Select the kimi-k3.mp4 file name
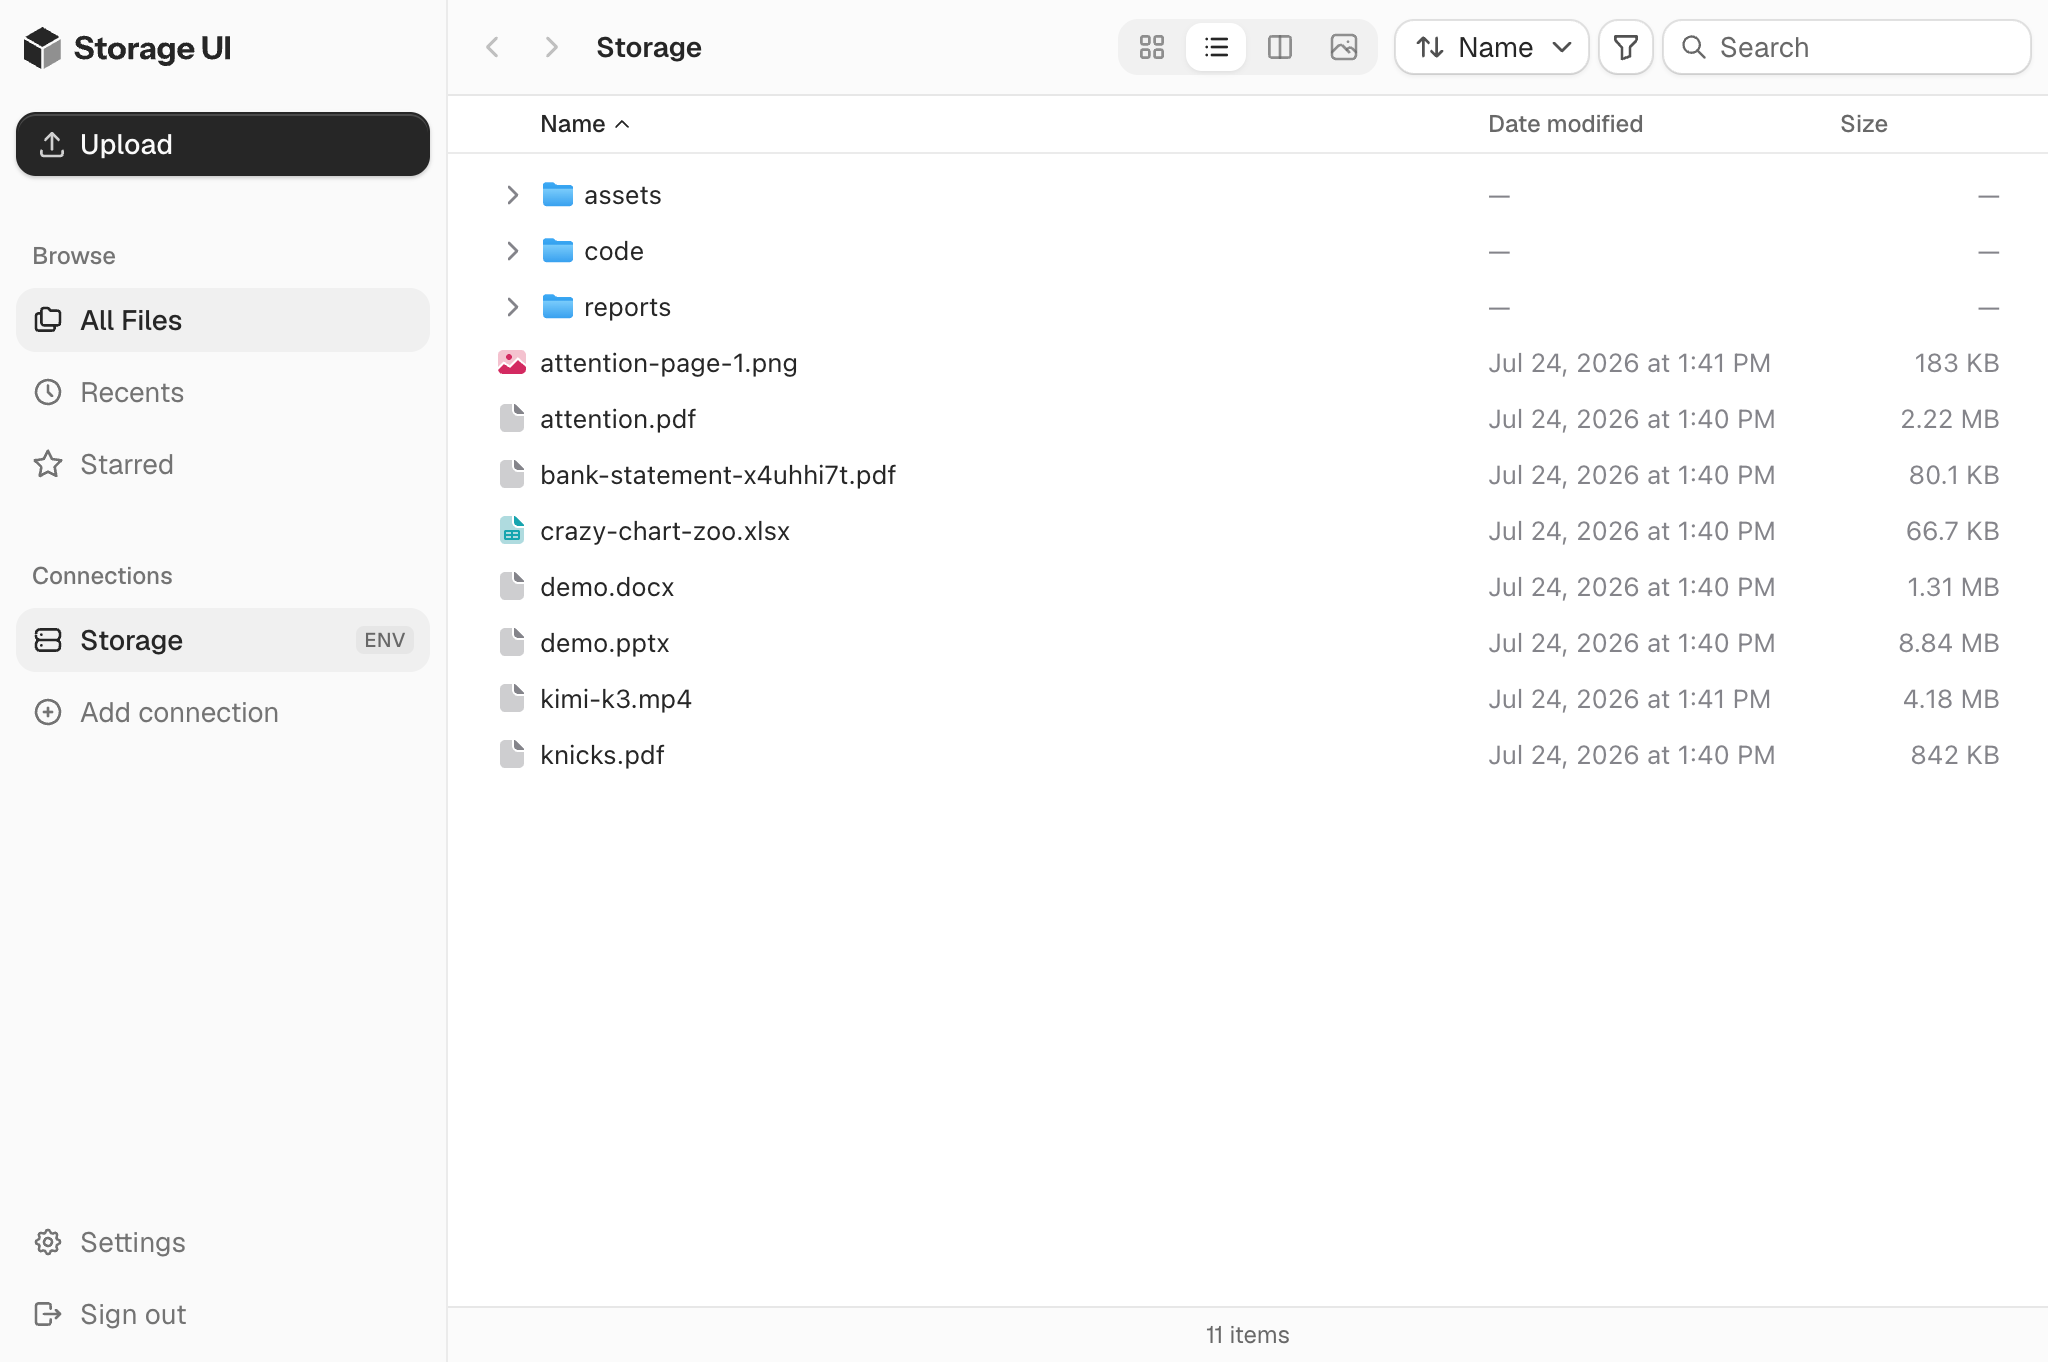Viewport: 2048px width, 1362px height. pos(616,699)
